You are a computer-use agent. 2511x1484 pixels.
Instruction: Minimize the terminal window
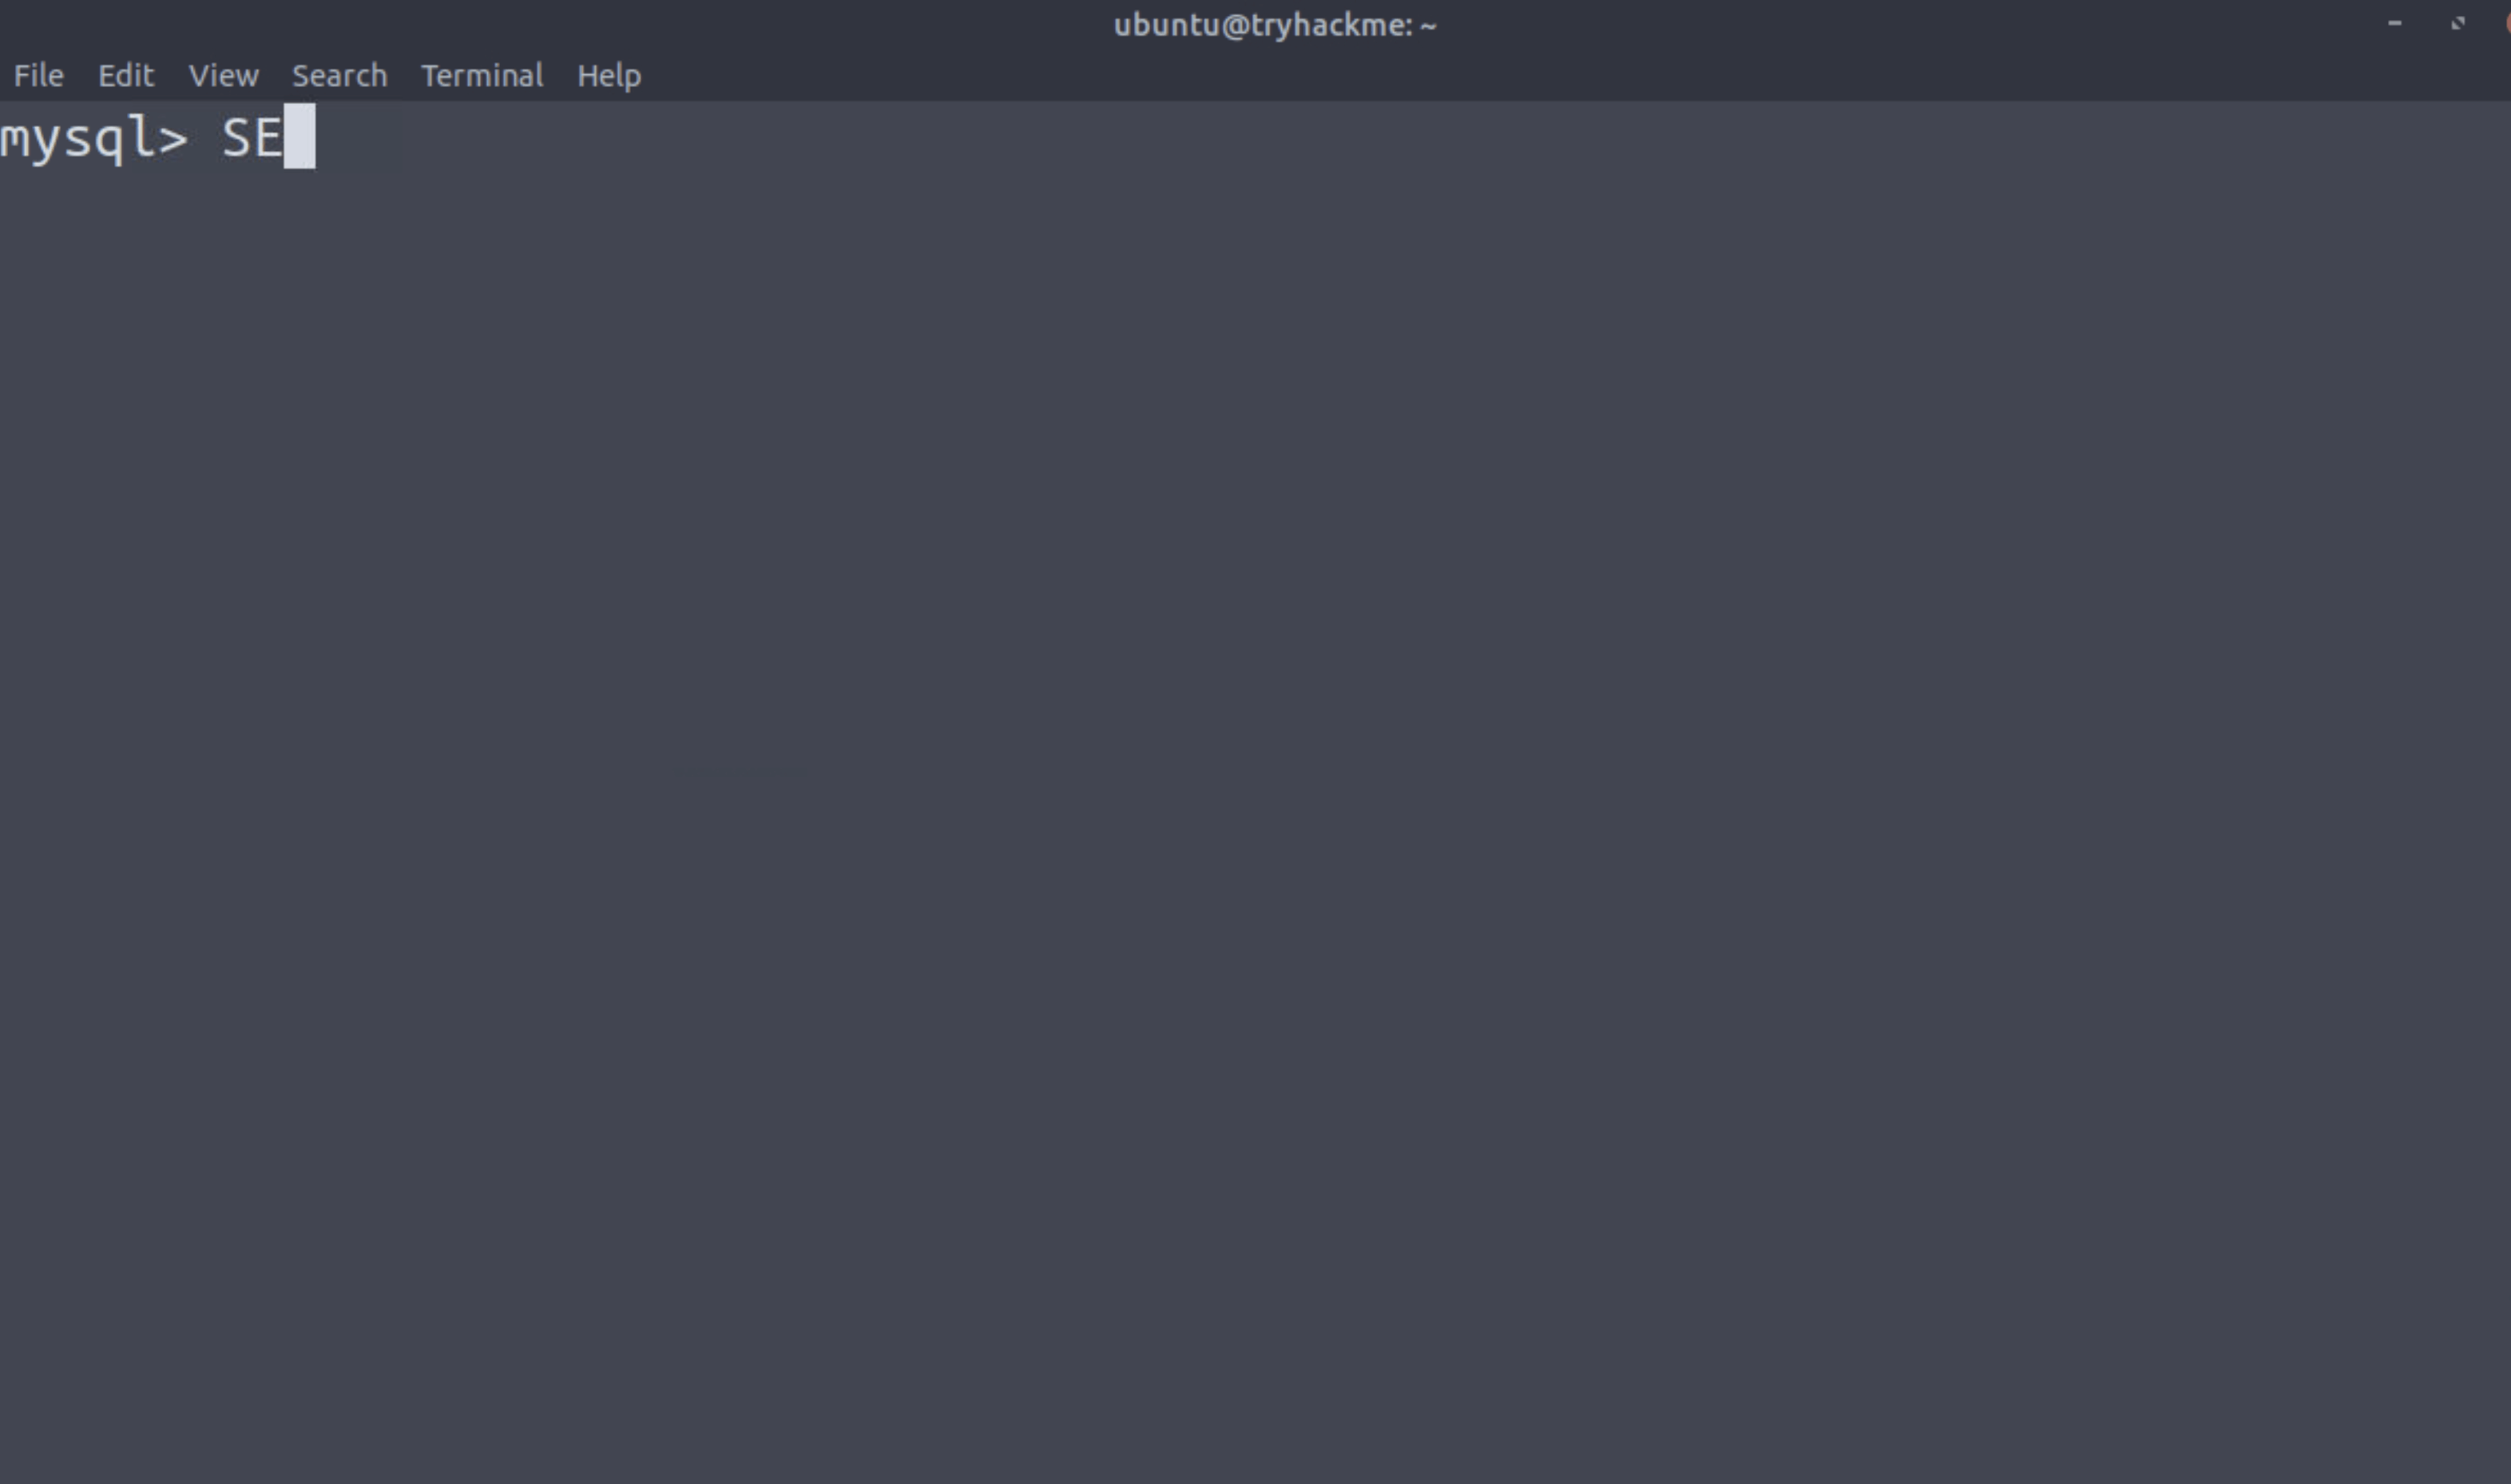click(x=2394, y=23)
